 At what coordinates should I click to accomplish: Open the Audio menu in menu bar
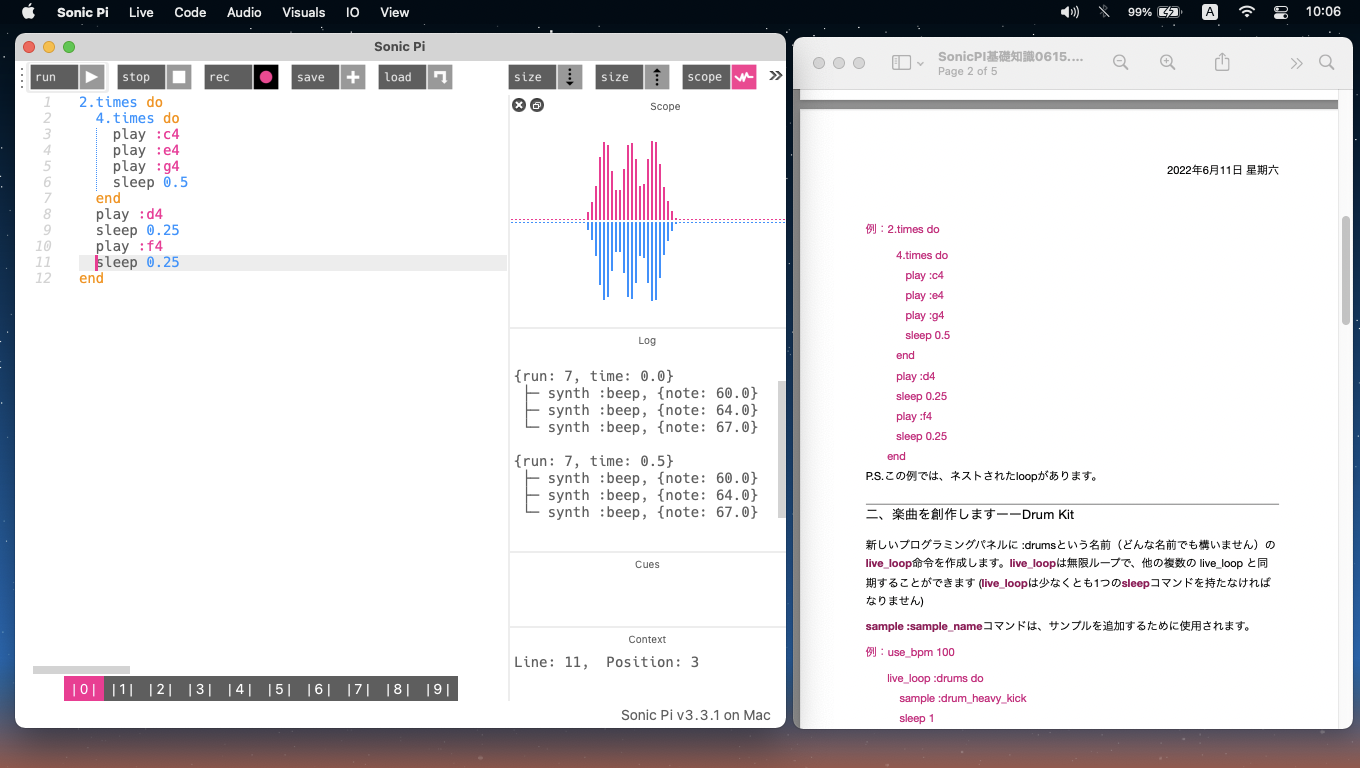[244, 12]
